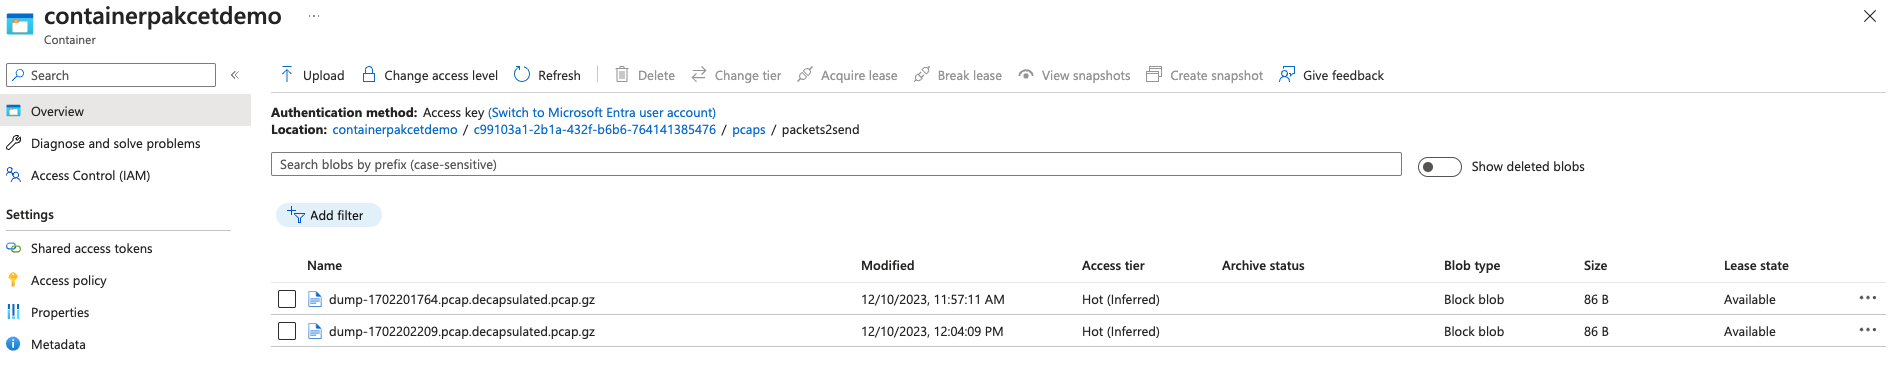Screen dimensions: 1888x369
Task: Select Overview in the left menu
Action: [125, 111]
